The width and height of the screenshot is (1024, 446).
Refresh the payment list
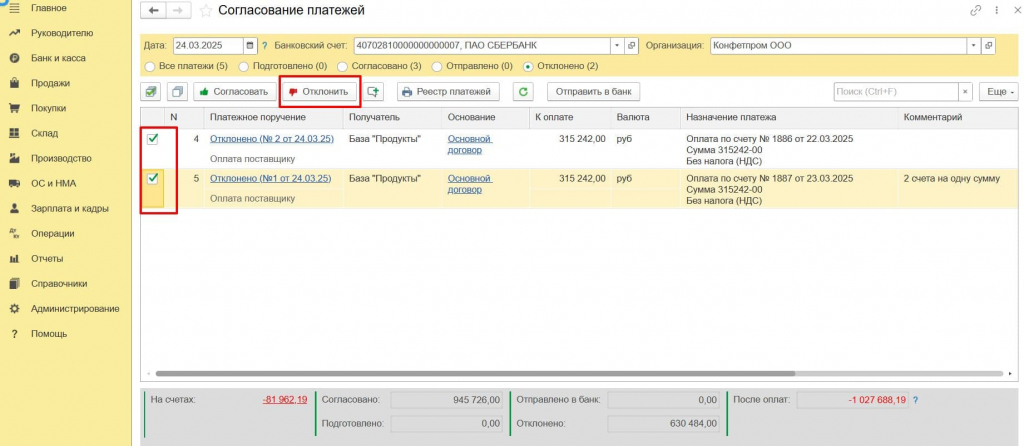pos(522,92)
